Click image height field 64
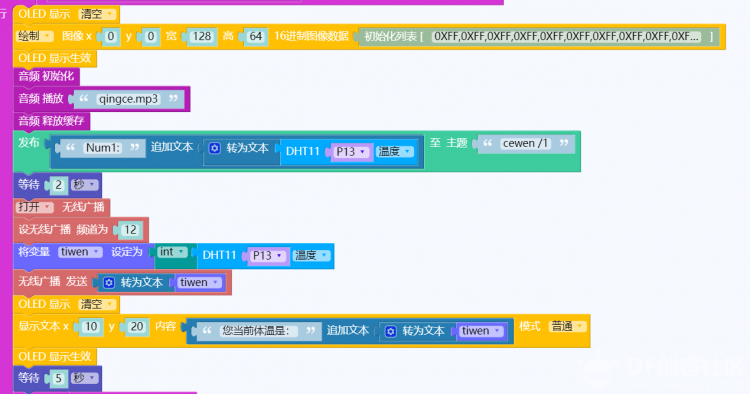 pyautogui.click(x=256, y=36)
